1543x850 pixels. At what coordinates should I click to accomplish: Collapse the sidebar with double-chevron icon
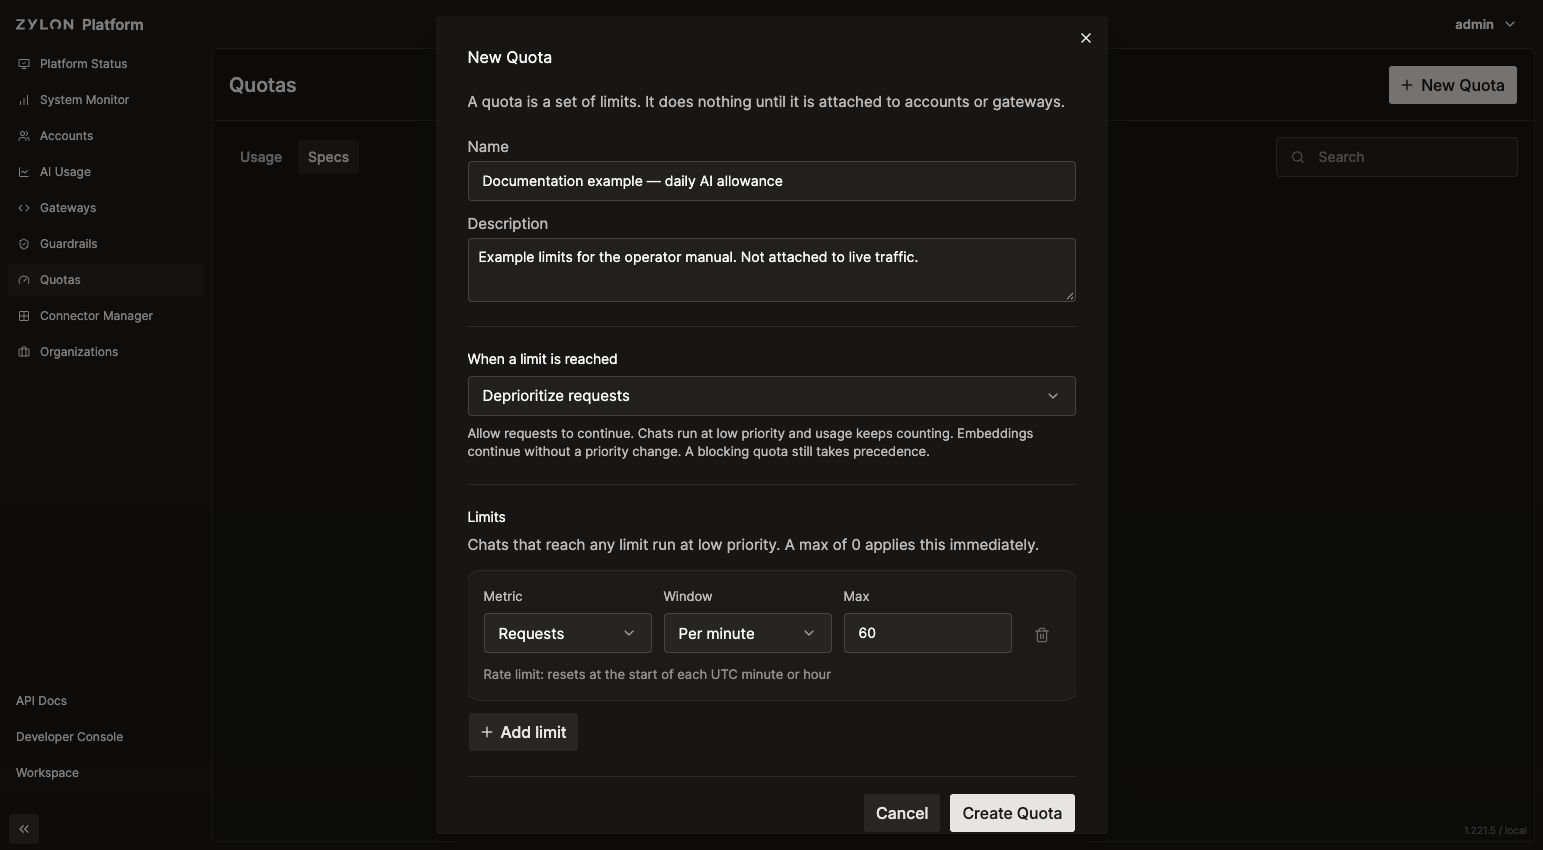24,829
